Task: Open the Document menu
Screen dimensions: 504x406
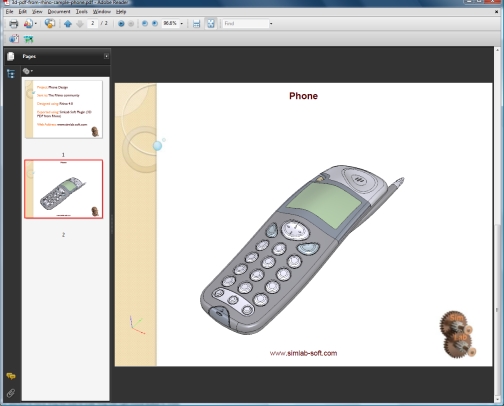Action: 59,12
